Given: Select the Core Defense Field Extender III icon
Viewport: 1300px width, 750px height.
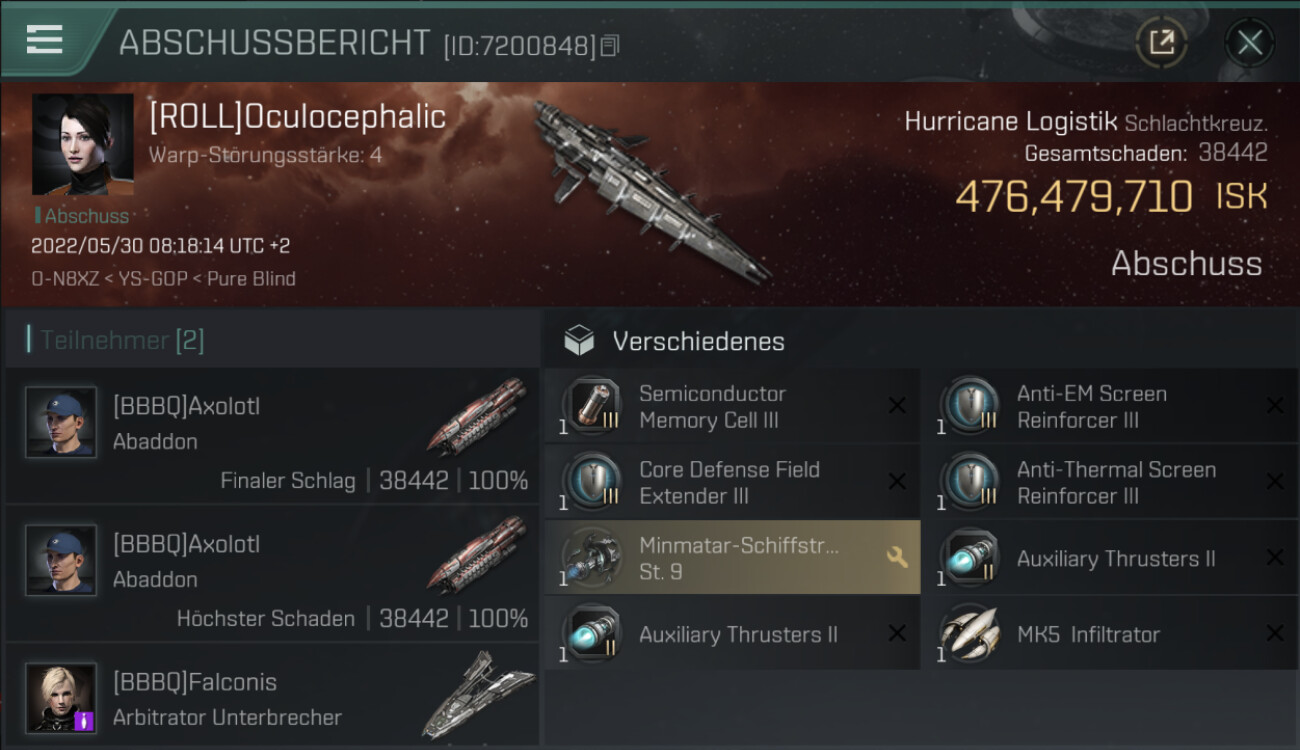Looking at the screenshot, I should 591,482.
